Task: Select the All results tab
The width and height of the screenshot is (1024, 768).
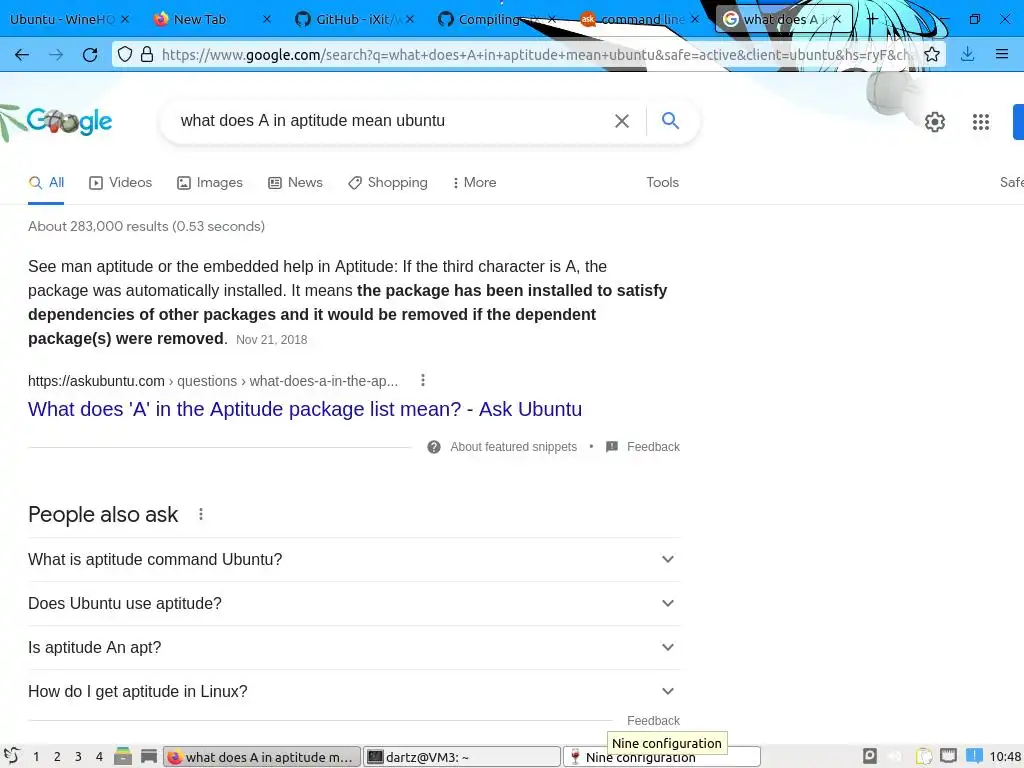Action: coord(46,183)
